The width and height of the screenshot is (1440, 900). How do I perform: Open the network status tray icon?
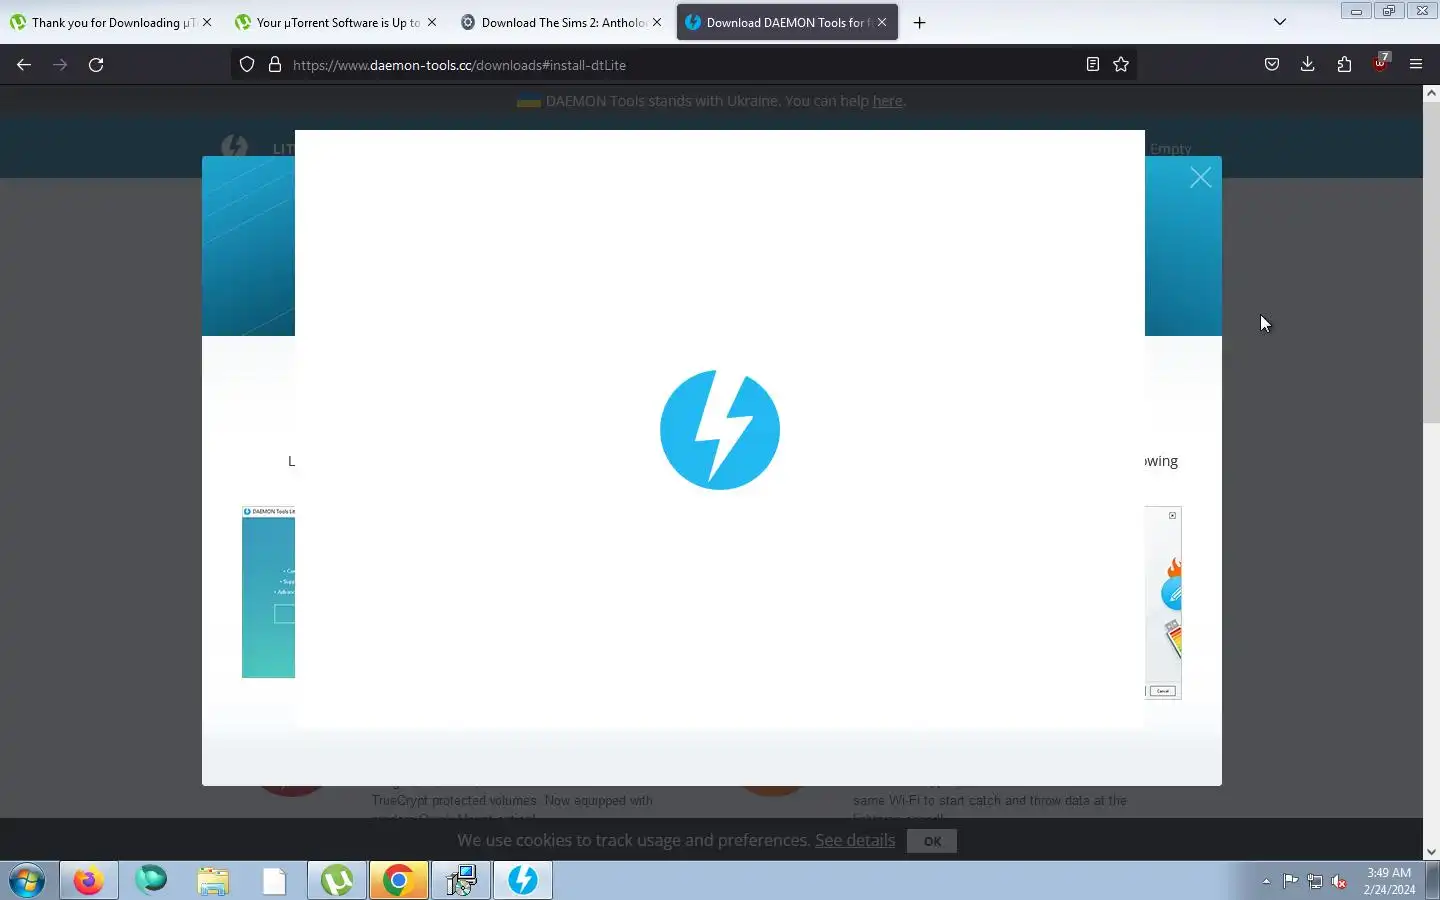[1315, 882]
